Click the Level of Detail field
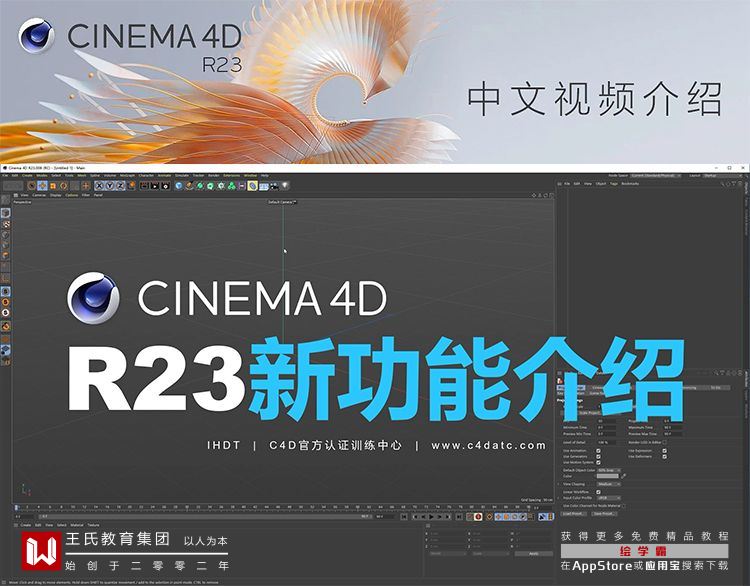The height and width of the screenshot is (586, 750). [607, 442]
